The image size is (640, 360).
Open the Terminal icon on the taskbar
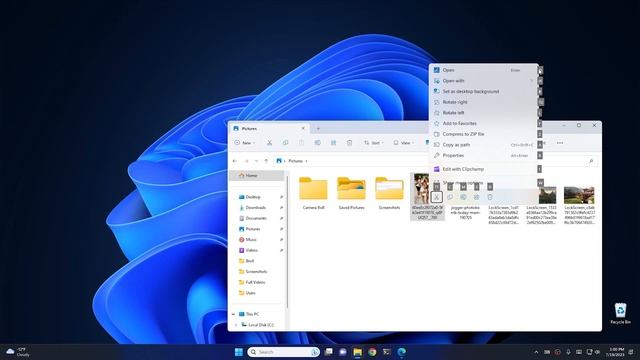coord(387,352)
